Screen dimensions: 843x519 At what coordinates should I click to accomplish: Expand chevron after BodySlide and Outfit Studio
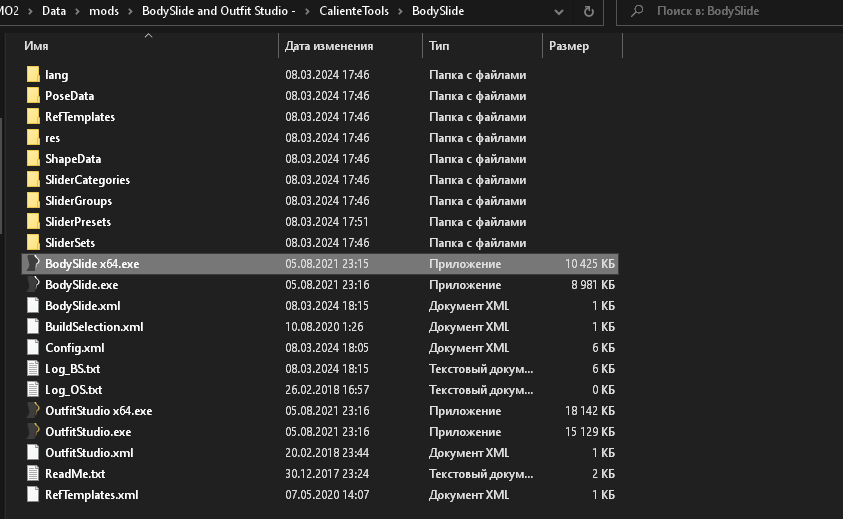pyautogui.click(x=308, y=11)
